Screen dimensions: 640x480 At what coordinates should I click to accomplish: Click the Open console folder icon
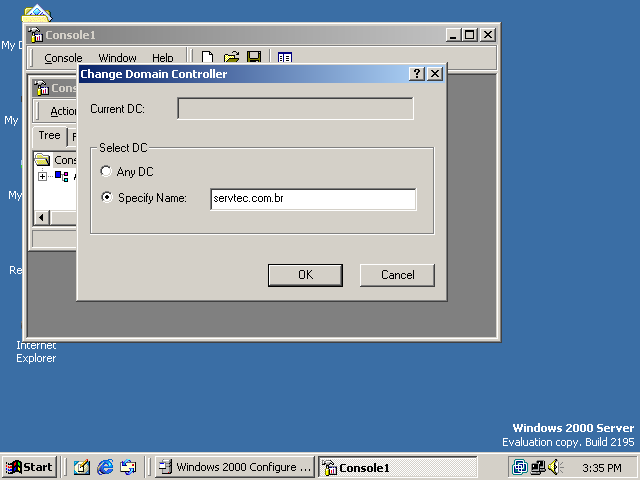[231, 57]
